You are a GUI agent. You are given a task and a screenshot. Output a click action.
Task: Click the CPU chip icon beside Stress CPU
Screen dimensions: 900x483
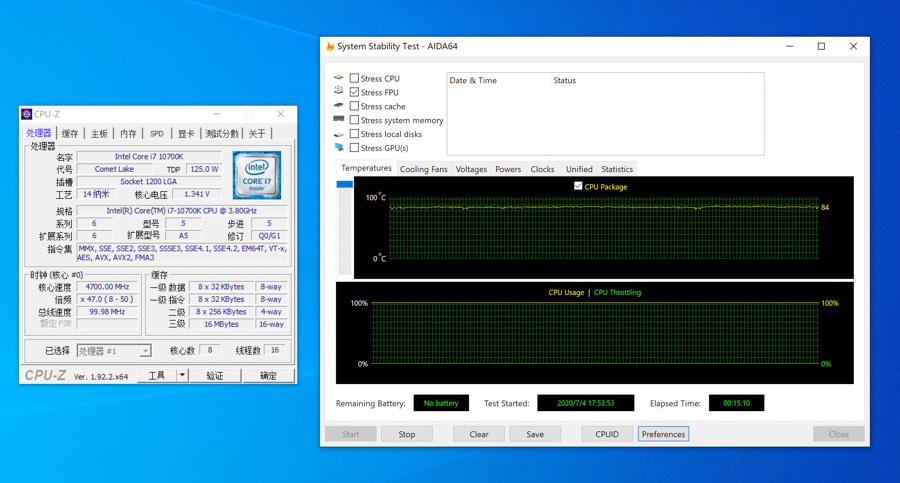click(339, 78)
